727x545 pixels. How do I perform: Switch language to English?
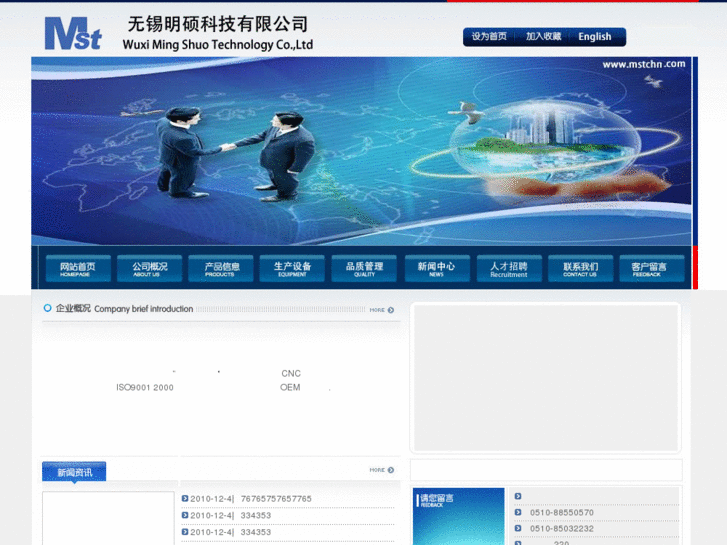click(x=594, y=37)
